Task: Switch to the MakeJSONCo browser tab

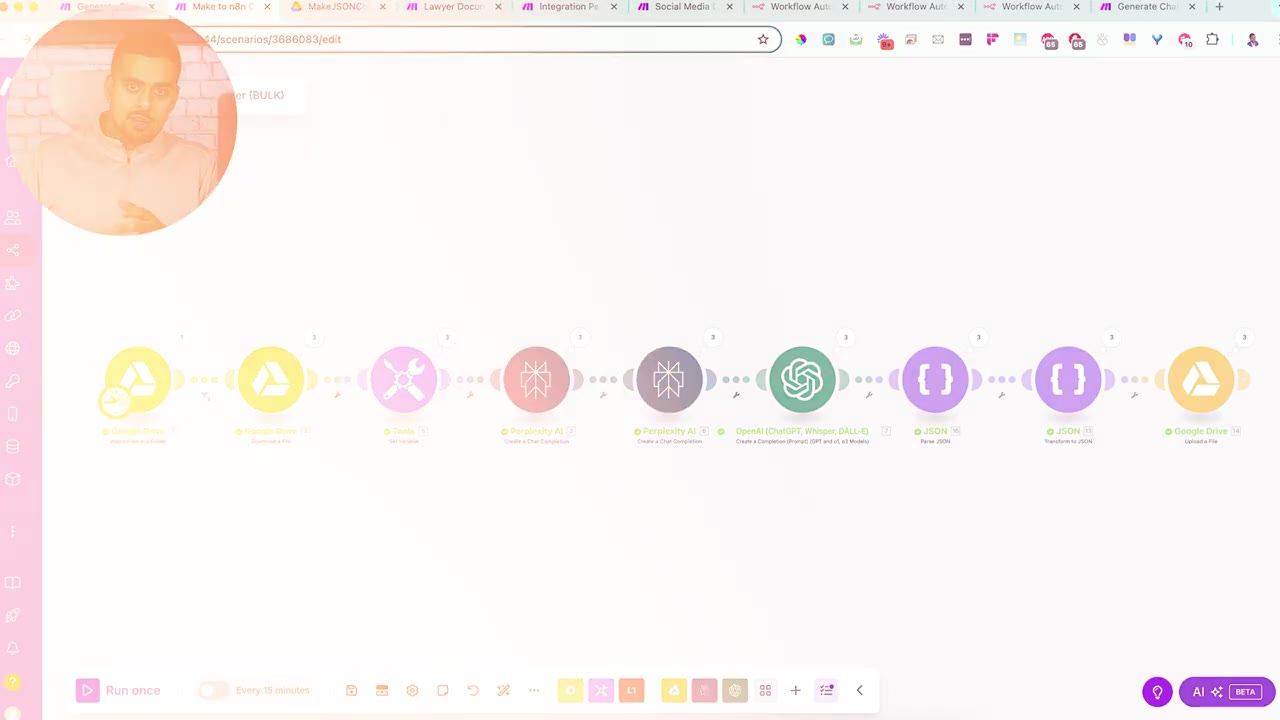Action: pyautogui.click(x=336, y=7)
